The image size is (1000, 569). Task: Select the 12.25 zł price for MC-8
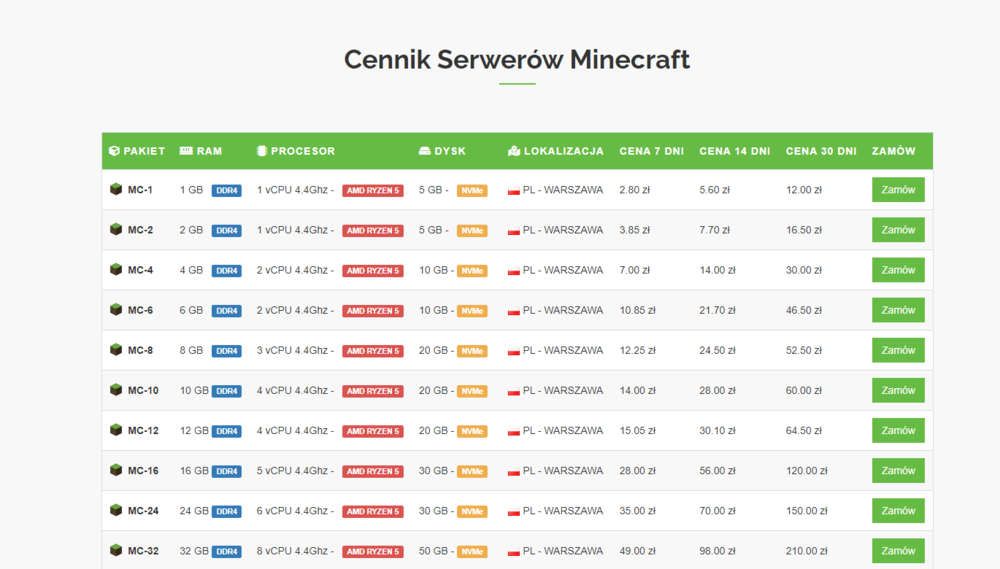[x=638, y=350]
